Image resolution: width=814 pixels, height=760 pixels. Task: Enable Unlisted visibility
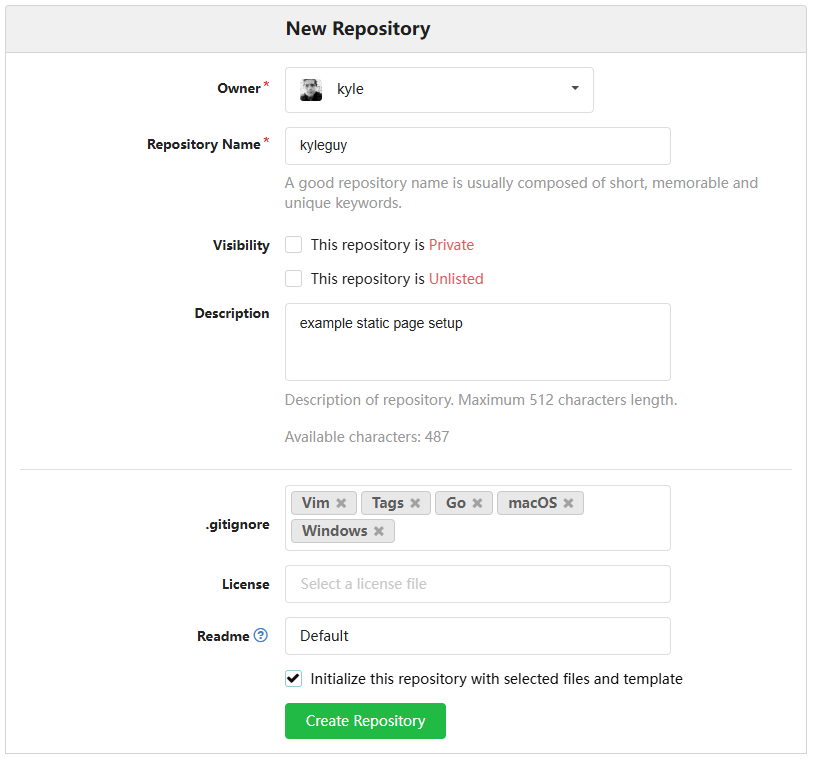click(x=293, y=278)
